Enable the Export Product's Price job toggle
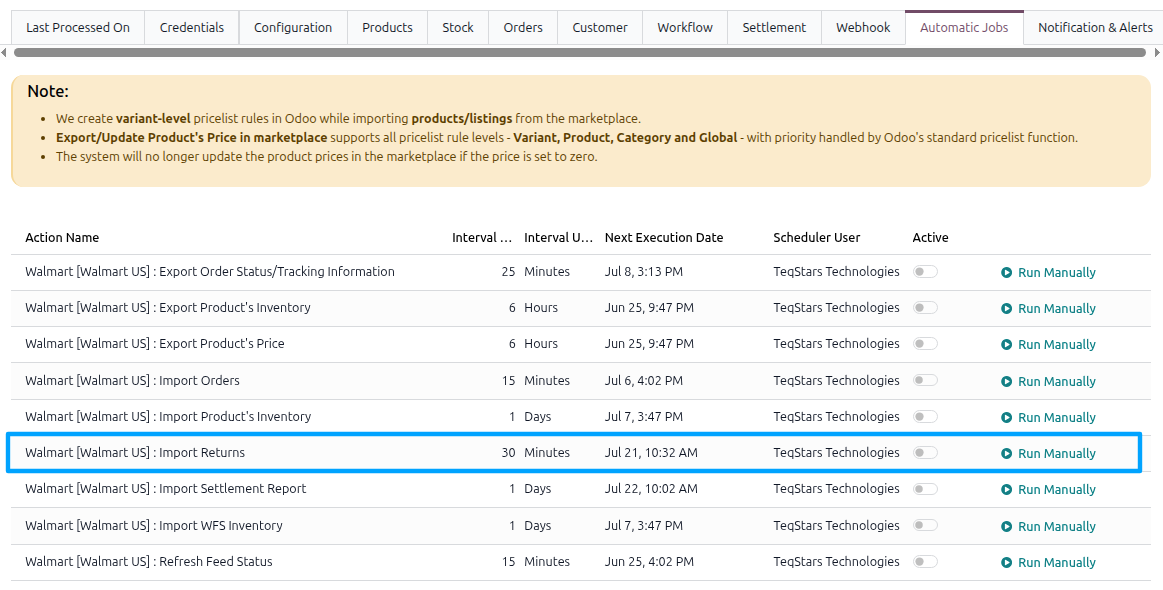The height and width of the screenshot is (590, 1163). pos(925,344)
